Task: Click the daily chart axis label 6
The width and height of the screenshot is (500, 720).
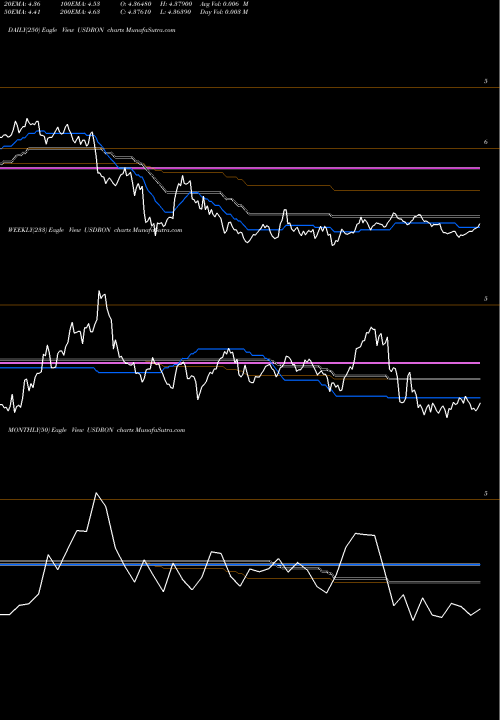Action: click(x=486, y=142)
